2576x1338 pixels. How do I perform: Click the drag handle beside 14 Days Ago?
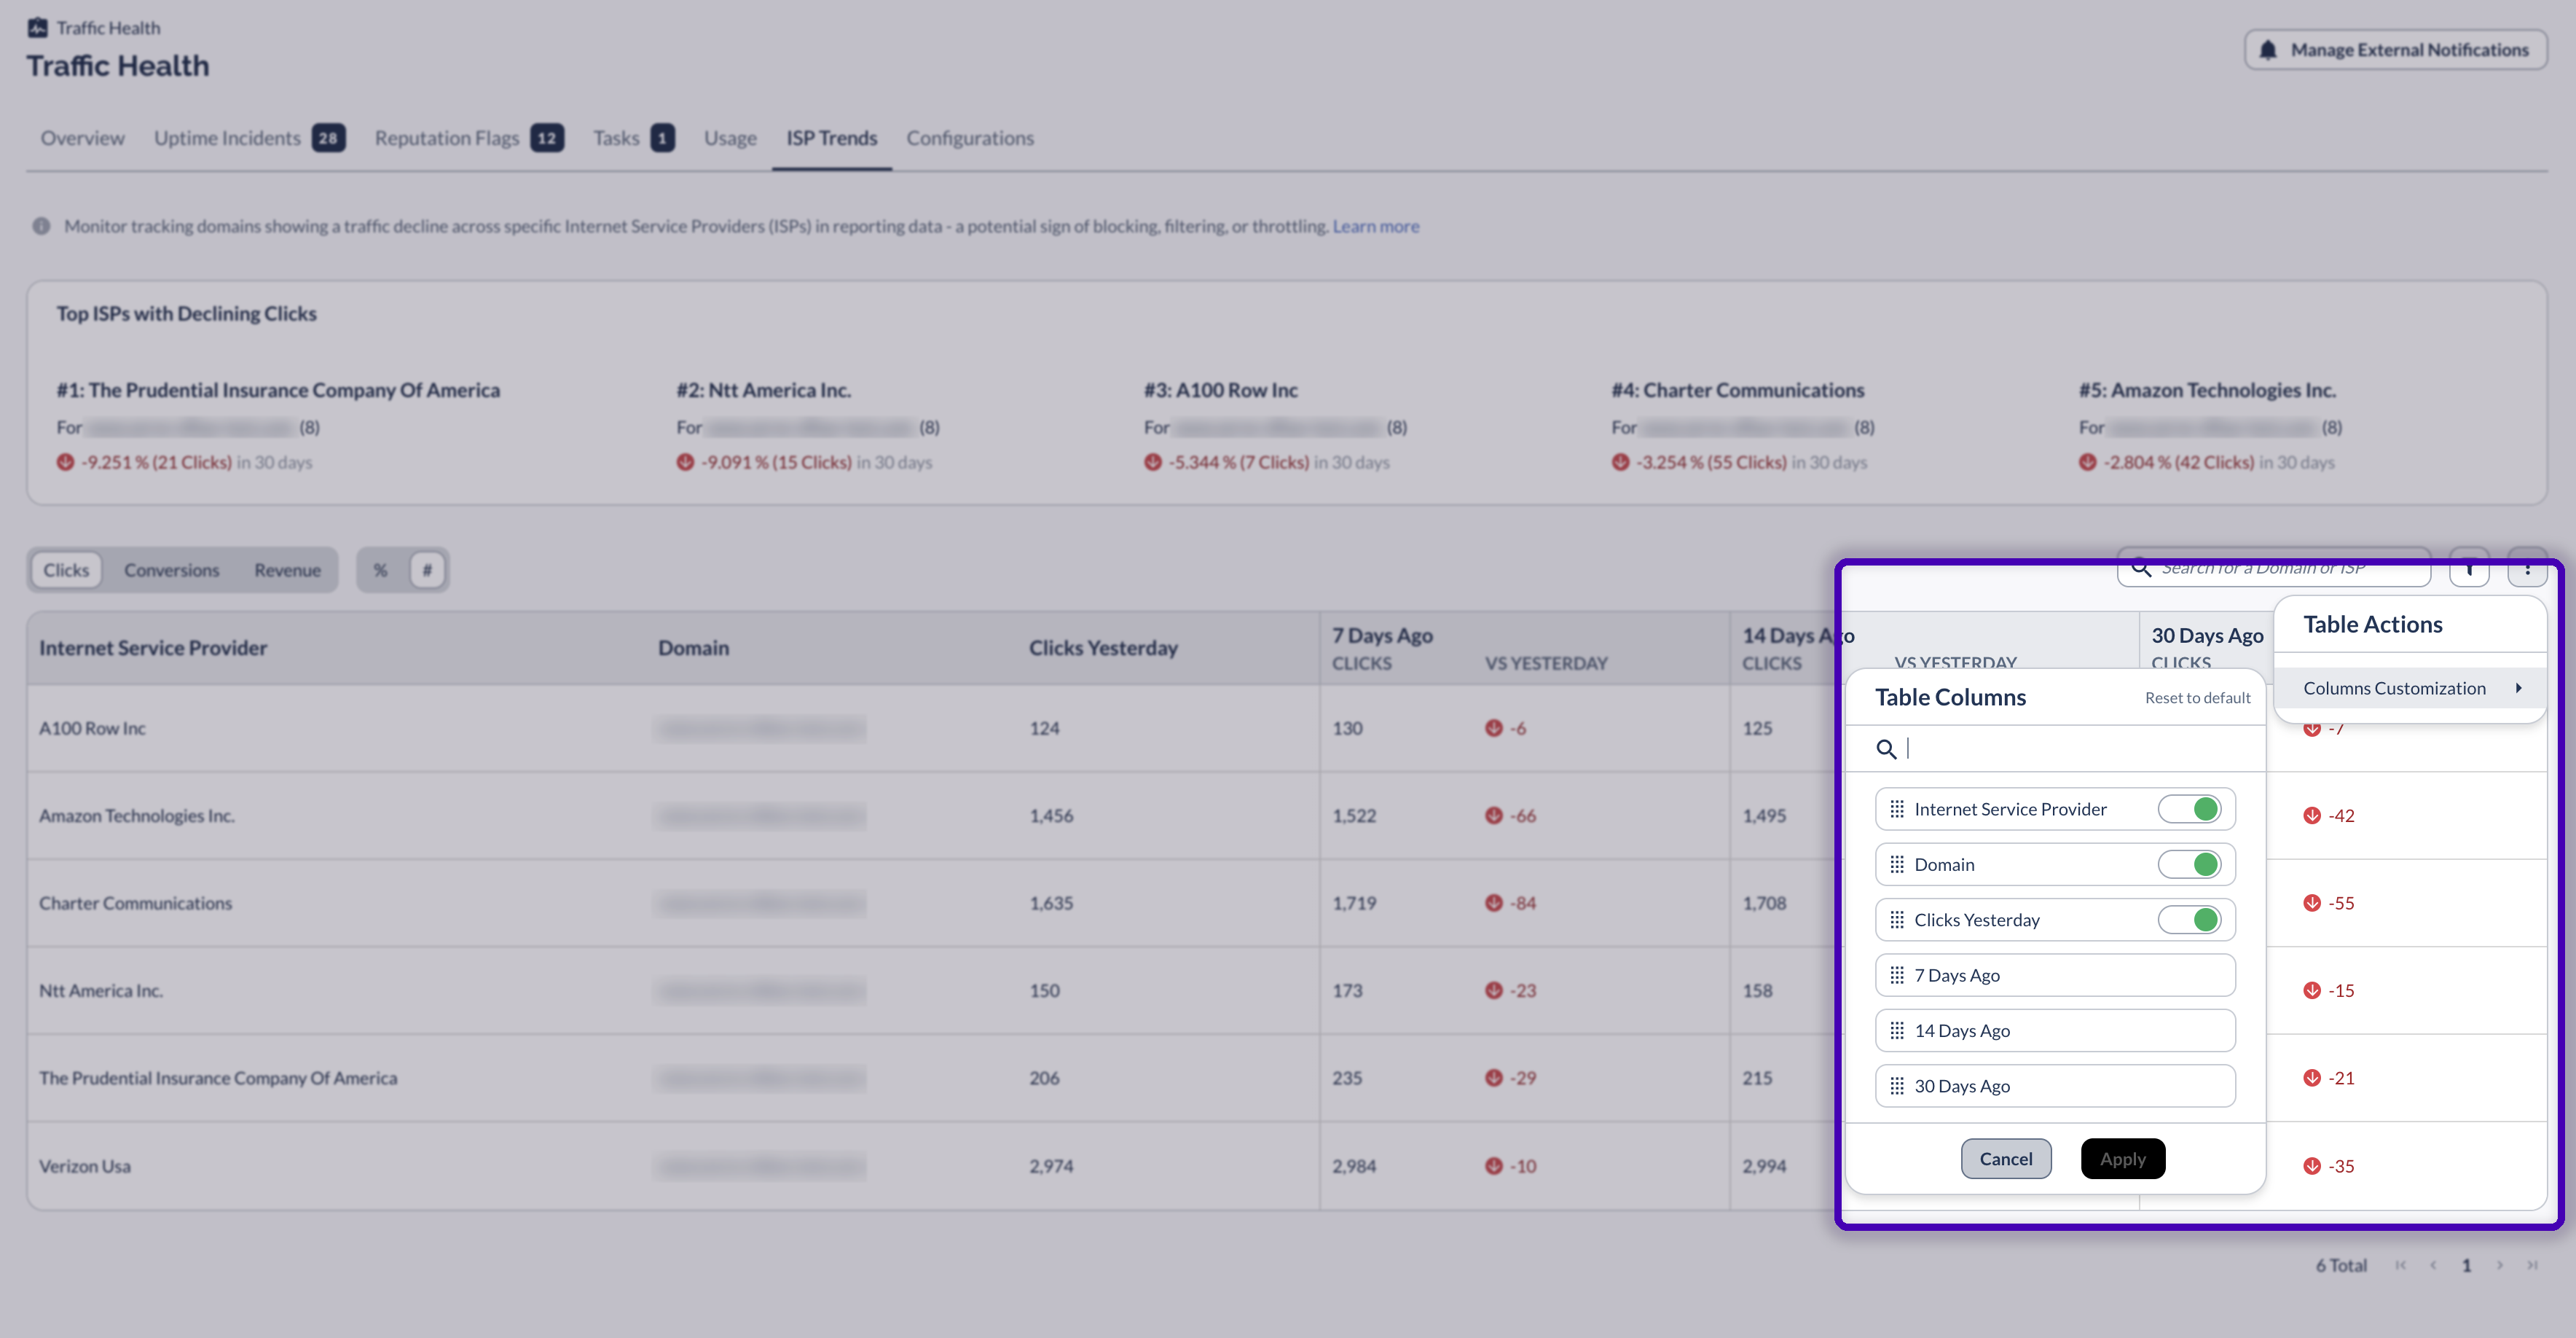[1897, 1030]
